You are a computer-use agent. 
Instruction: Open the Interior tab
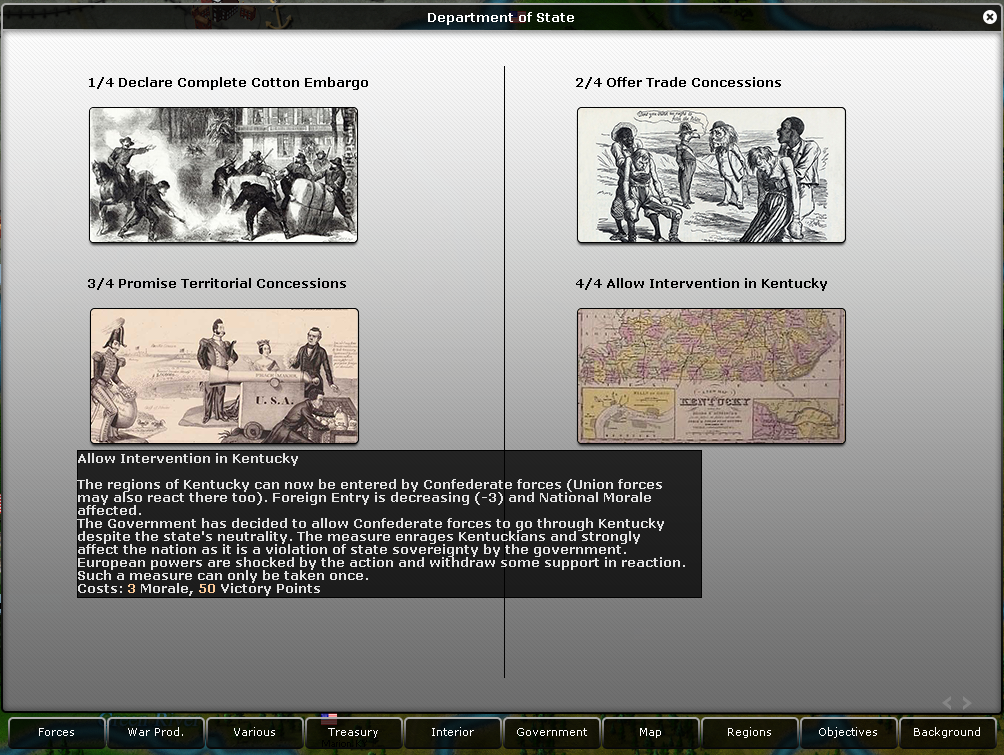coord(452,732)
